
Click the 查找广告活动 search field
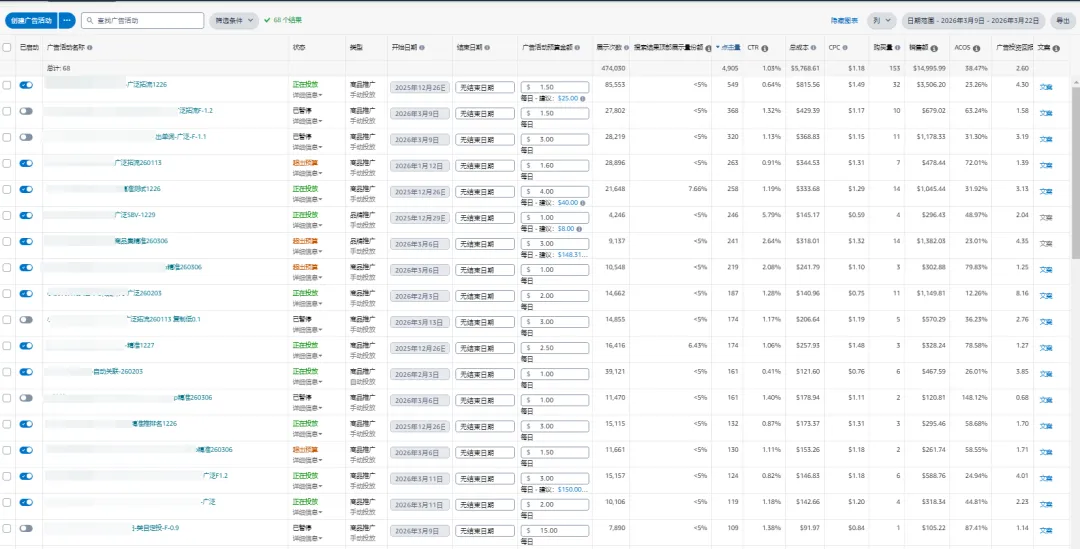click(x=148, y=20)
